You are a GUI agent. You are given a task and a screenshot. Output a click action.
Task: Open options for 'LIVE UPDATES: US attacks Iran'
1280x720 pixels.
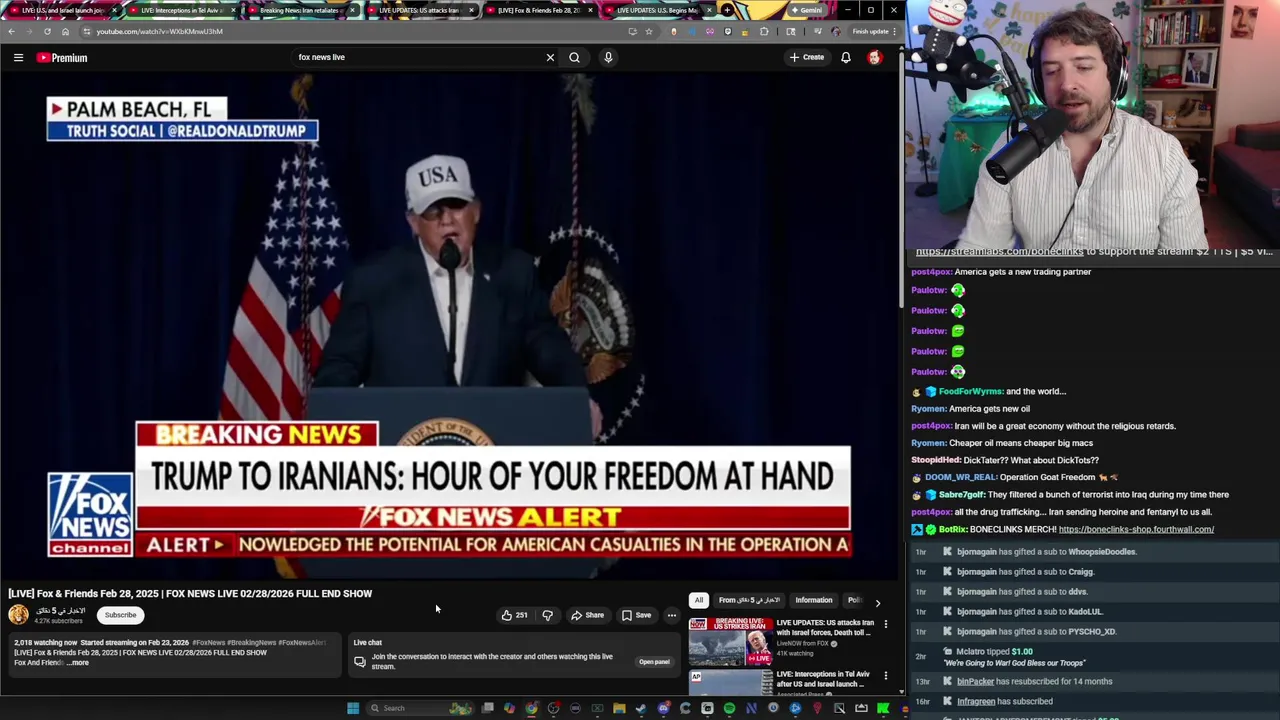[885, 624]
